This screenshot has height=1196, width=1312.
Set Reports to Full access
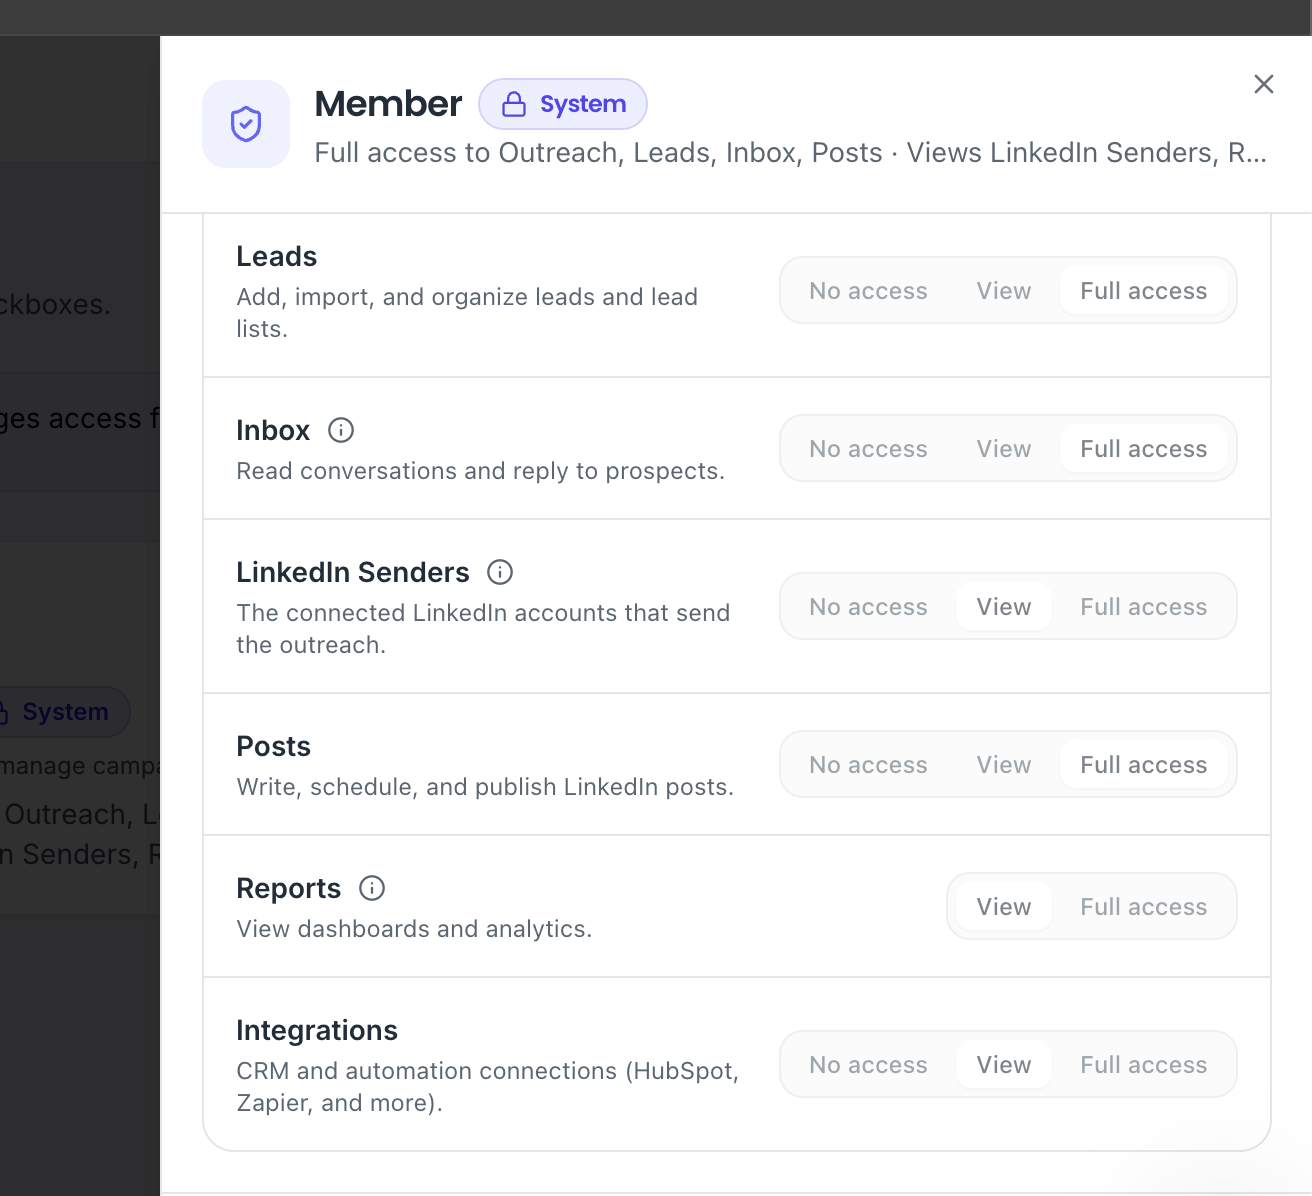coord(1144,907)
